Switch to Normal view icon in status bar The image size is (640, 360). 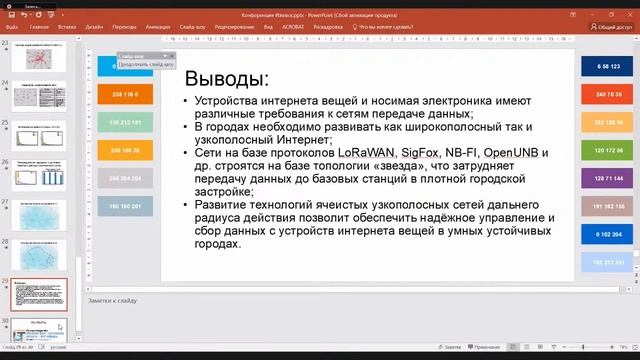(513, 347)
